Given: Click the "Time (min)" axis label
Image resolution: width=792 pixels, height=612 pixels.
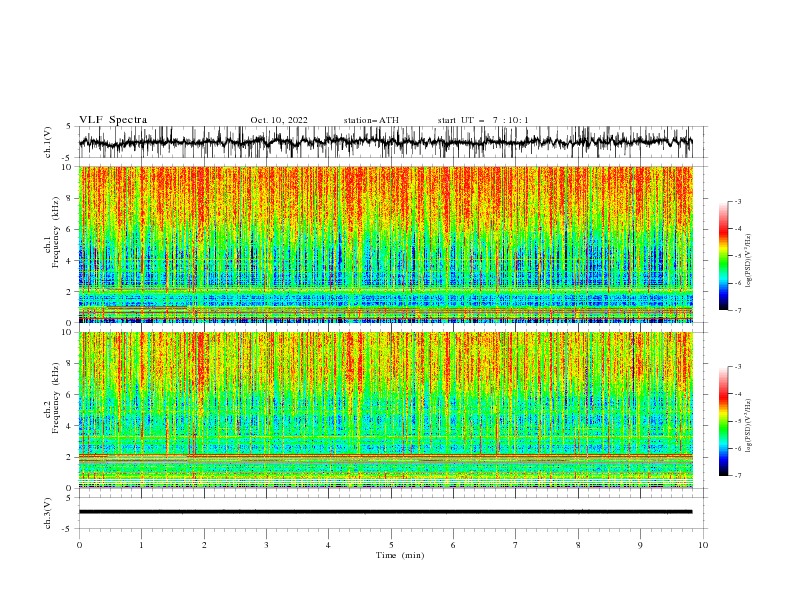Looking at the screenshot, I should click(400, 555).
